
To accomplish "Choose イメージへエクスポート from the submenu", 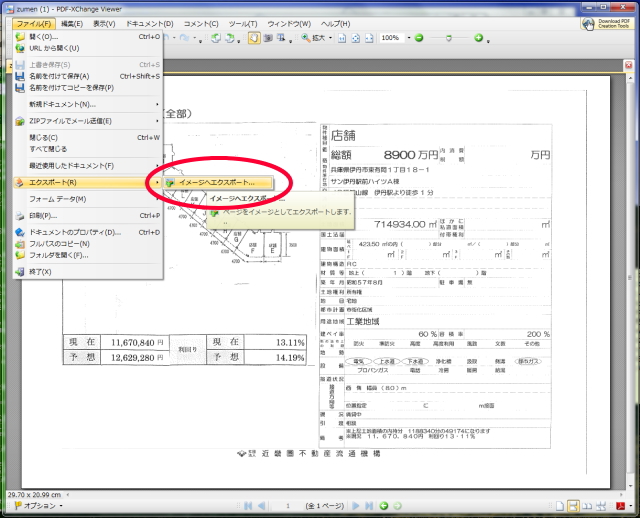I will [x=216, y=182].
